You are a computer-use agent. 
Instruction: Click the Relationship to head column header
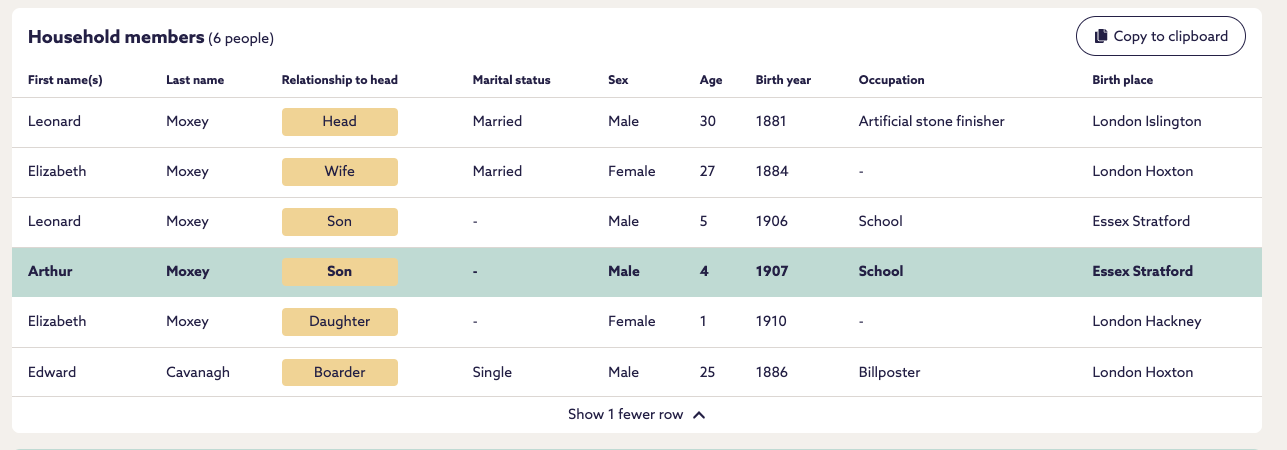[340, 80]
